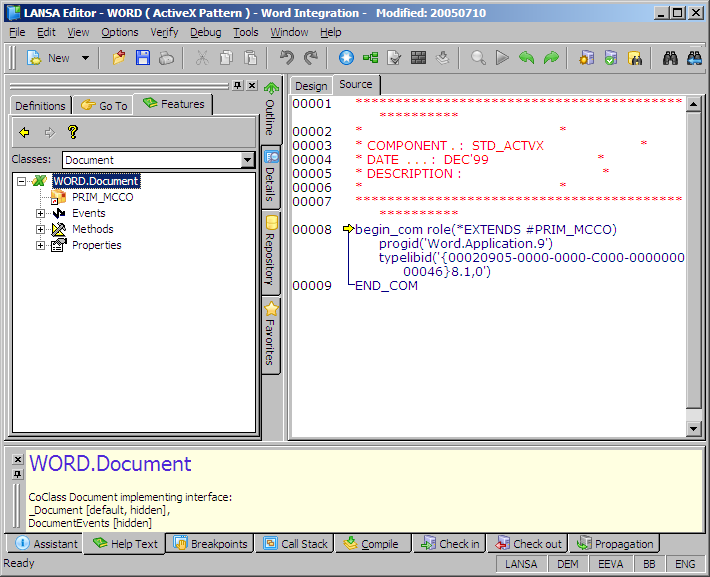Switch to the Definitions tab
The image size is (710, 577).
[x=40, y=105]
